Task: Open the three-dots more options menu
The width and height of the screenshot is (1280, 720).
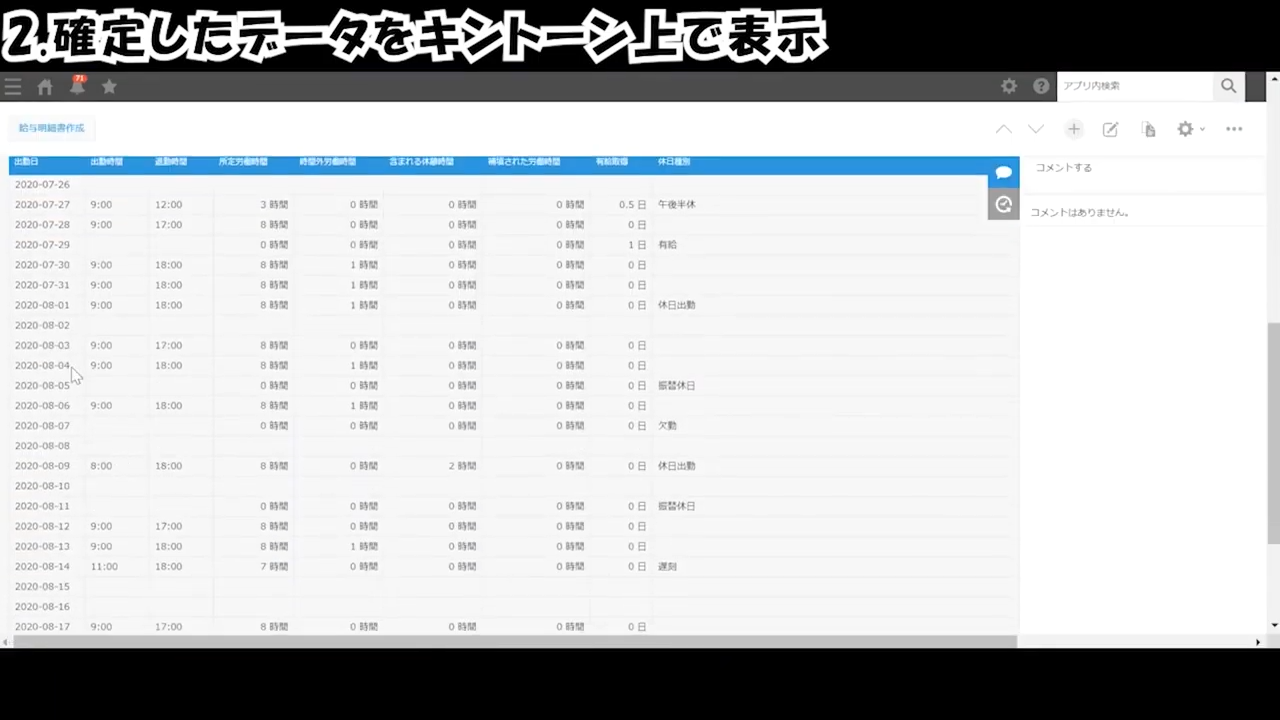Action: (1234, 129)
